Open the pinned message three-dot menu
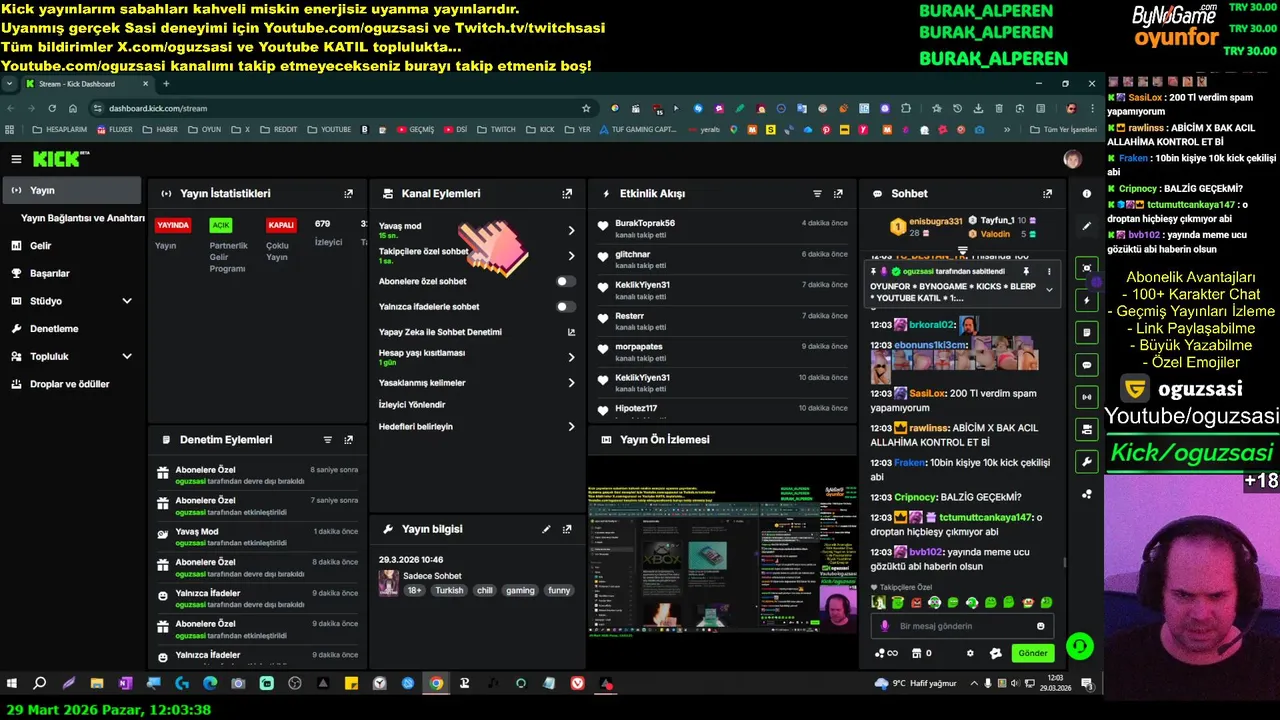1280x720 pixels. [x=1049, y=271]
